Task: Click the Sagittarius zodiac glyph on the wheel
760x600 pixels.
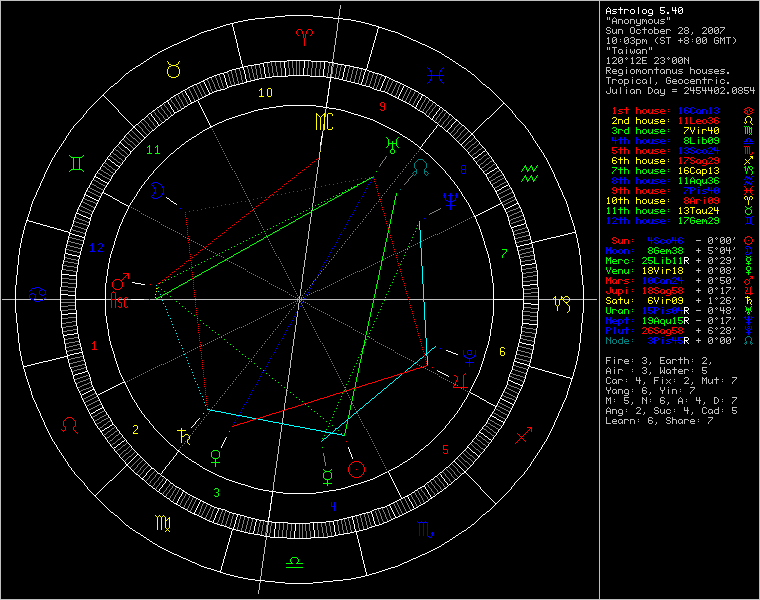Action: click(x=523, y=435)
